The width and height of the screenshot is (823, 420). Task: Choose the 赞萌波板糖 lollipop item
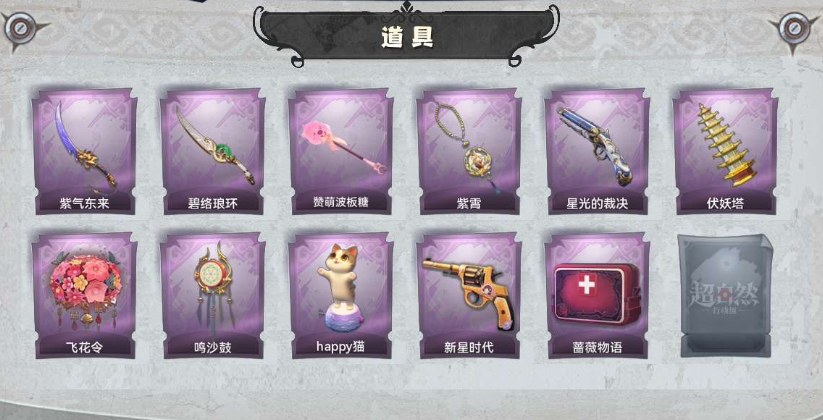(341, 151)
